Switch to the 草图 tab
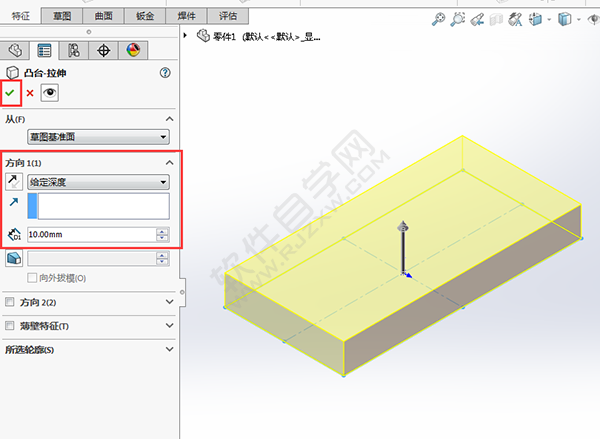Viewport: 600px width, 439px height. [62, 16]
